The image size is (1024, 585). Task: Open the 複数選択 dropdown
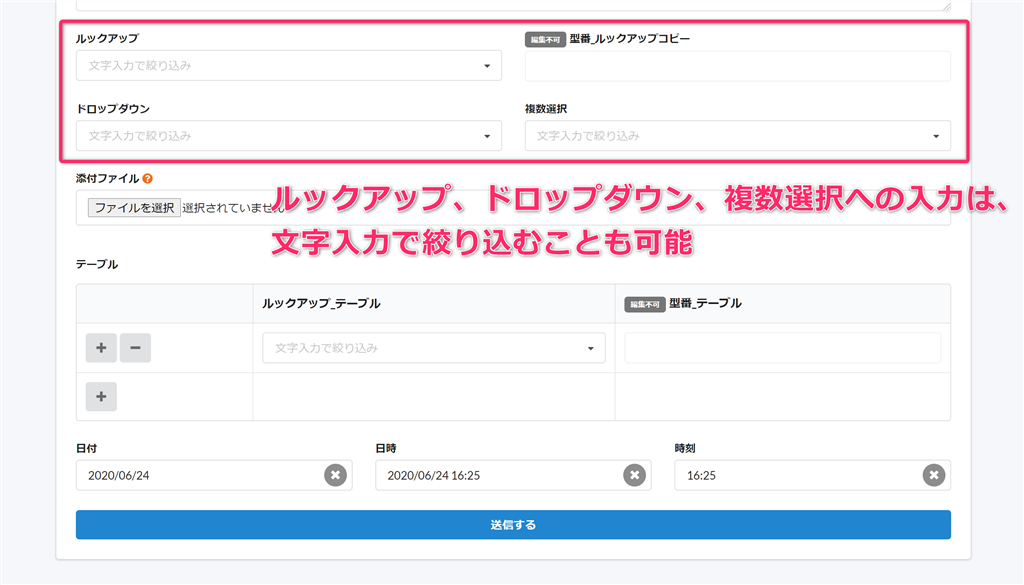tap(737, 136)
